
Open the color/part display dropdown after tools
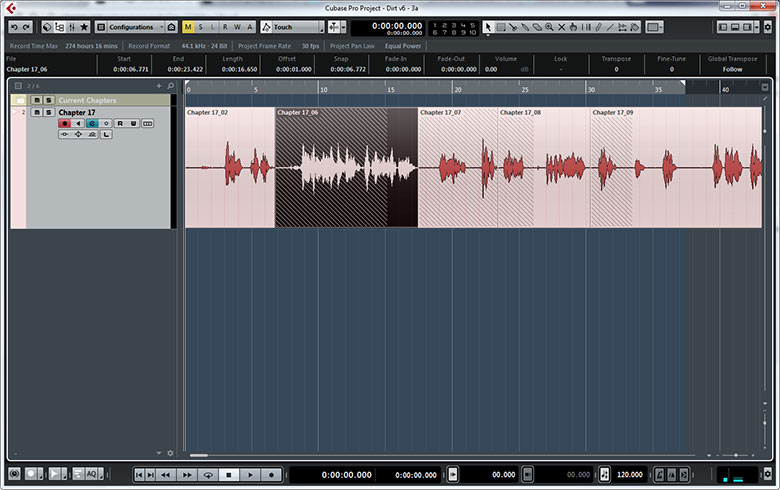[x=654, y=27]
